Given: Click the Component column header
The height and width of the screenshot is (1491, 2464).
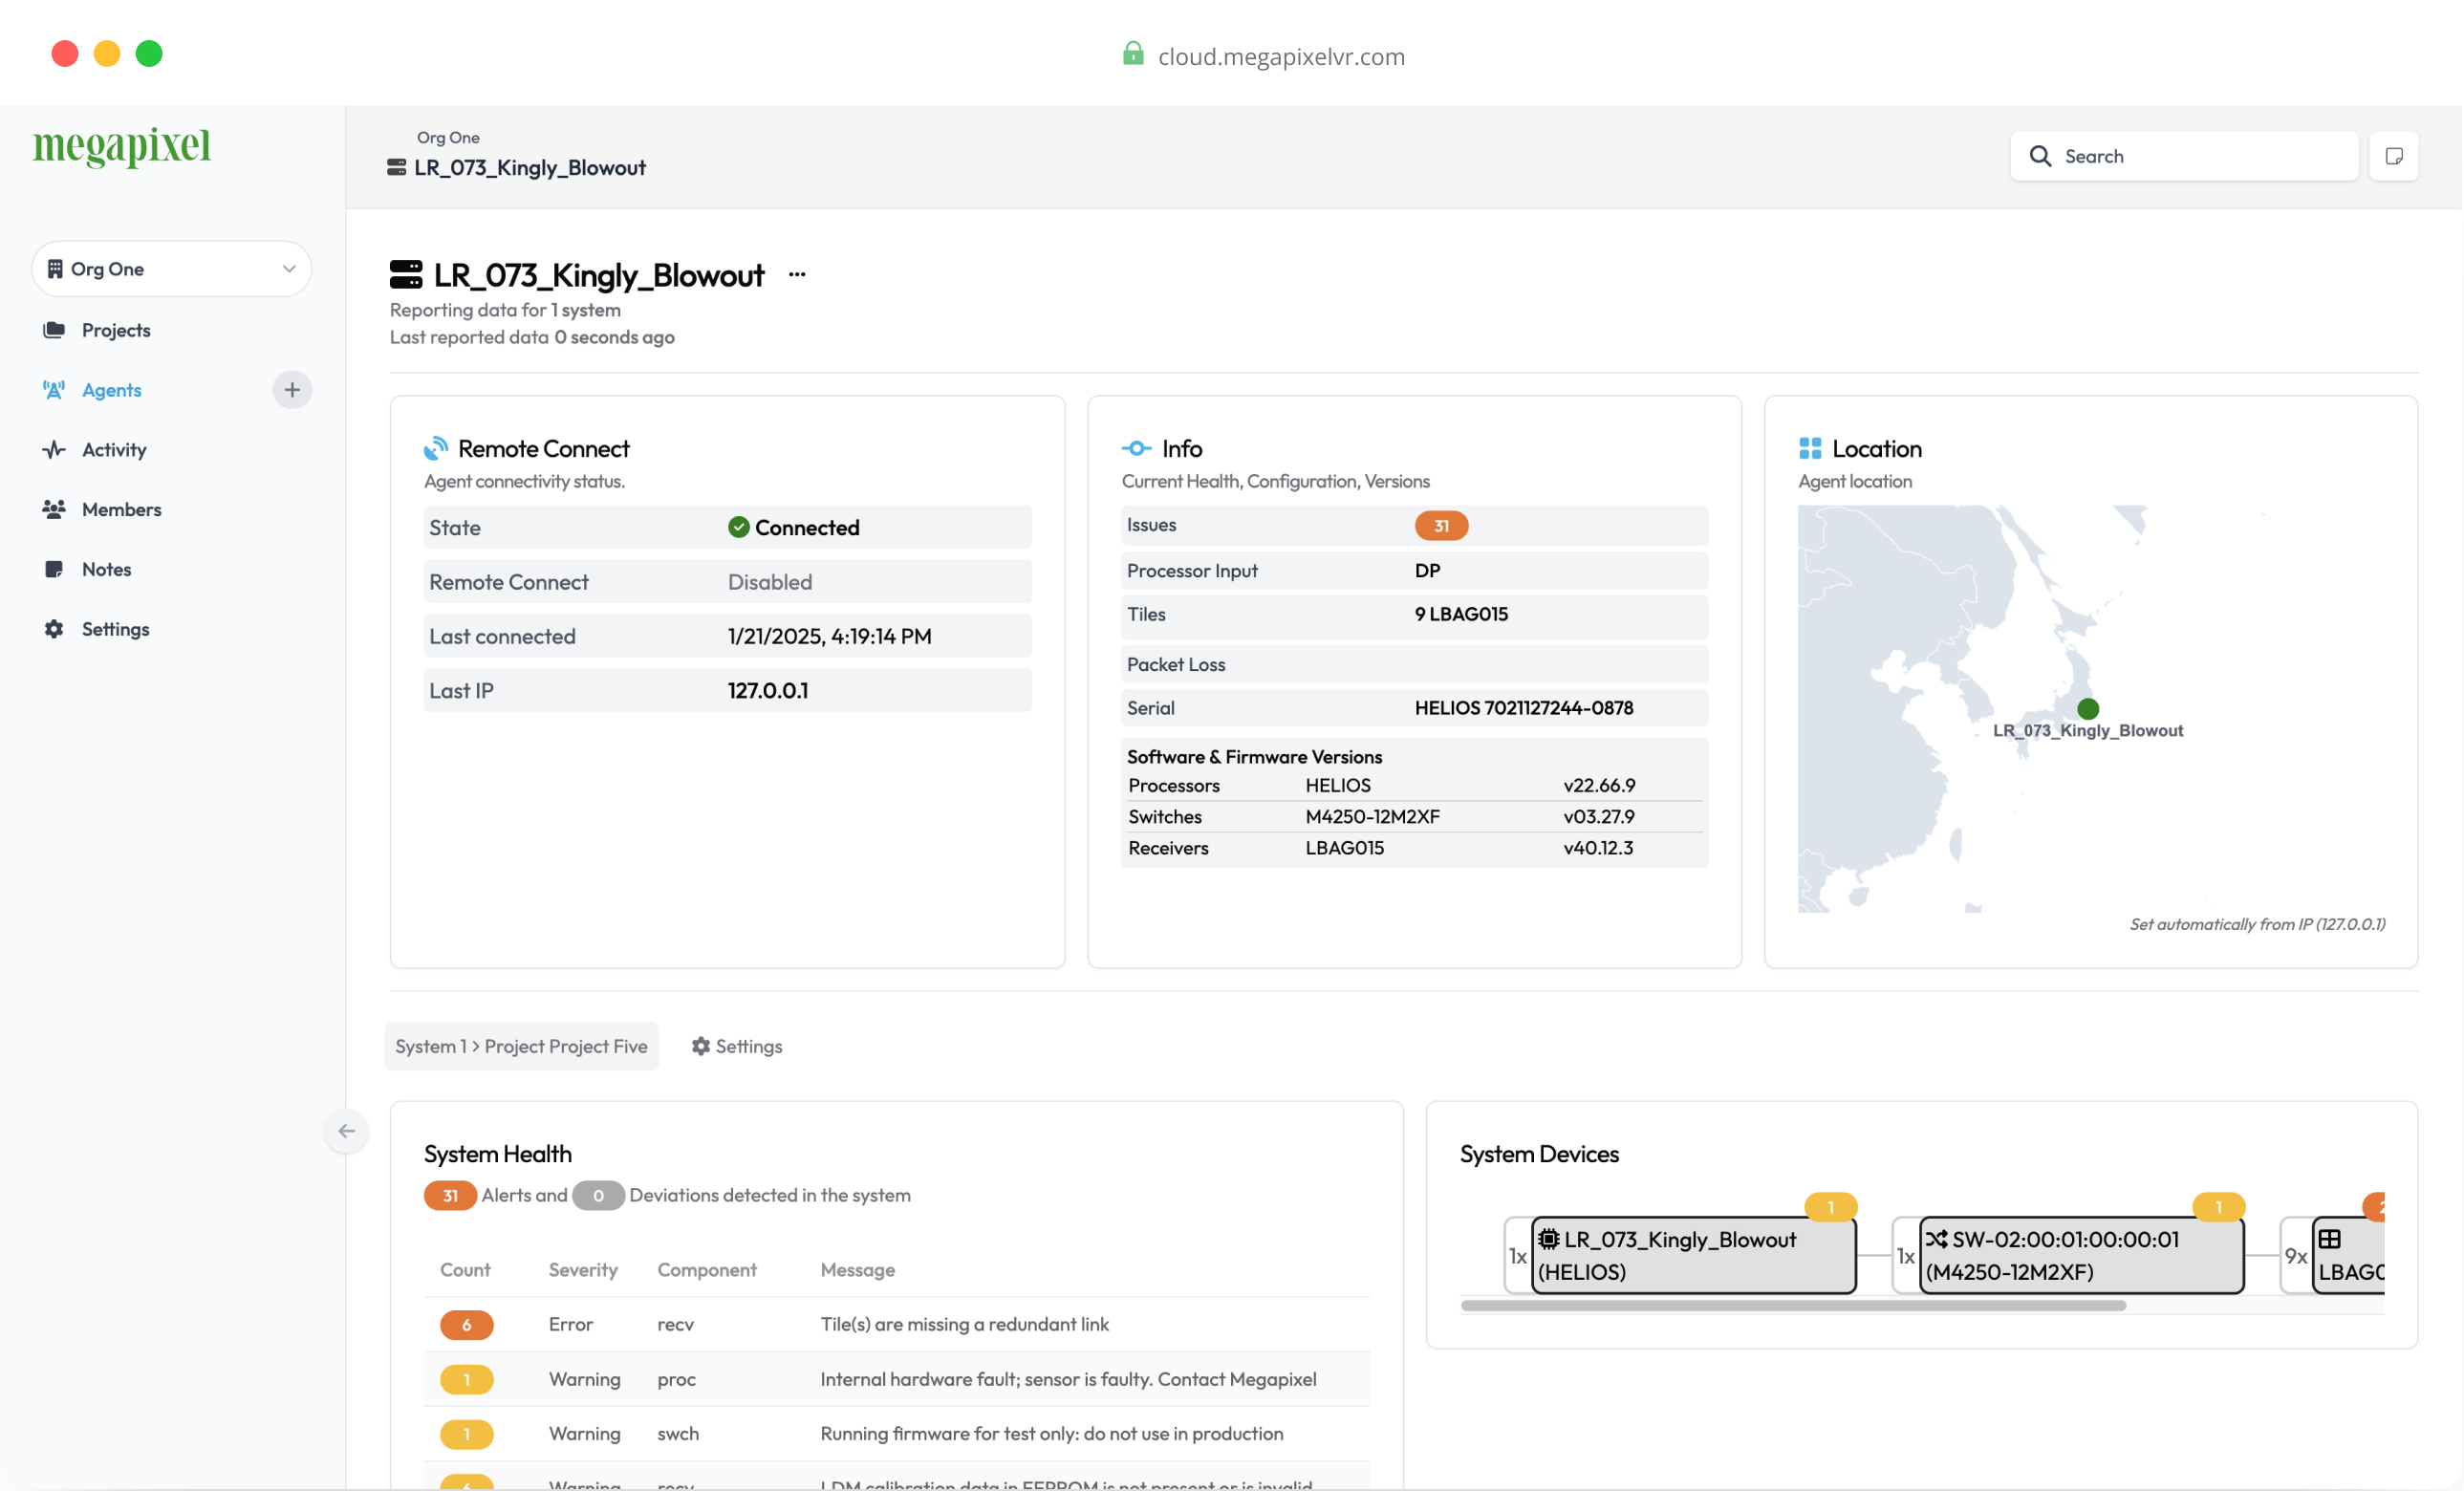Looking at the screenshot, I should coord(707,1270).
